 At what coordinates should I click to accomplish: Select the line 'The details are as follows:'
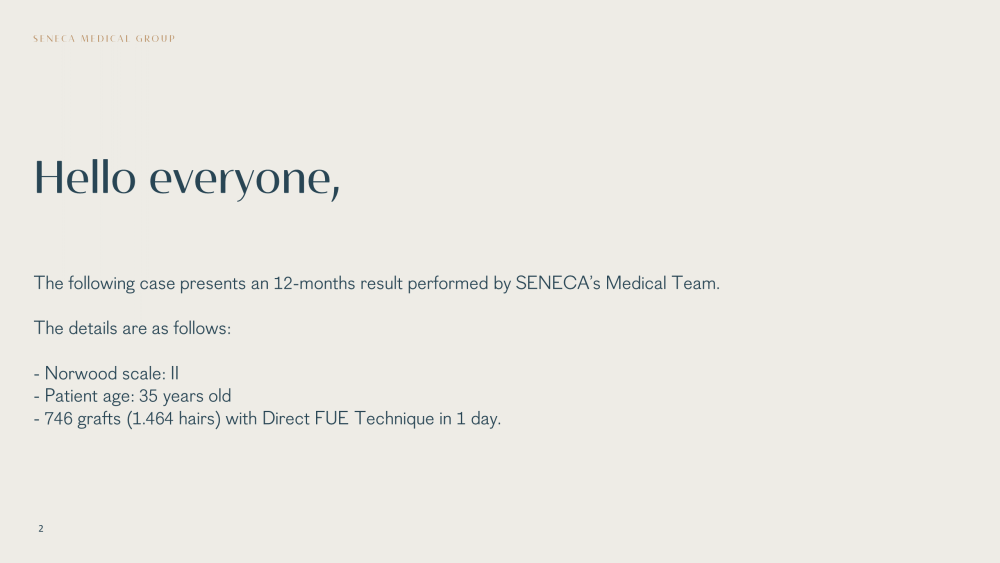click(132, 328)
